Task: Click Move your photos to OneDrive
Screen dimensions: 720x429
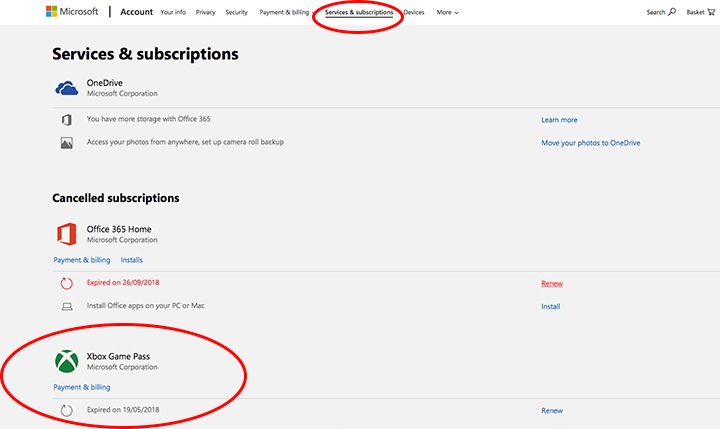Action: pyautogui.click(x=590, y=143)
